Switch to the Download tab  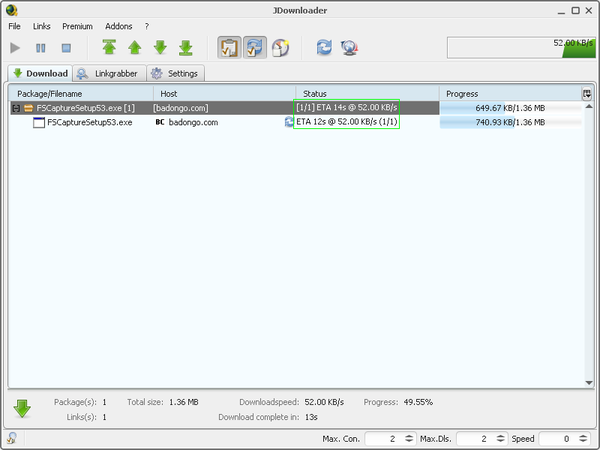tap(40, 73)
